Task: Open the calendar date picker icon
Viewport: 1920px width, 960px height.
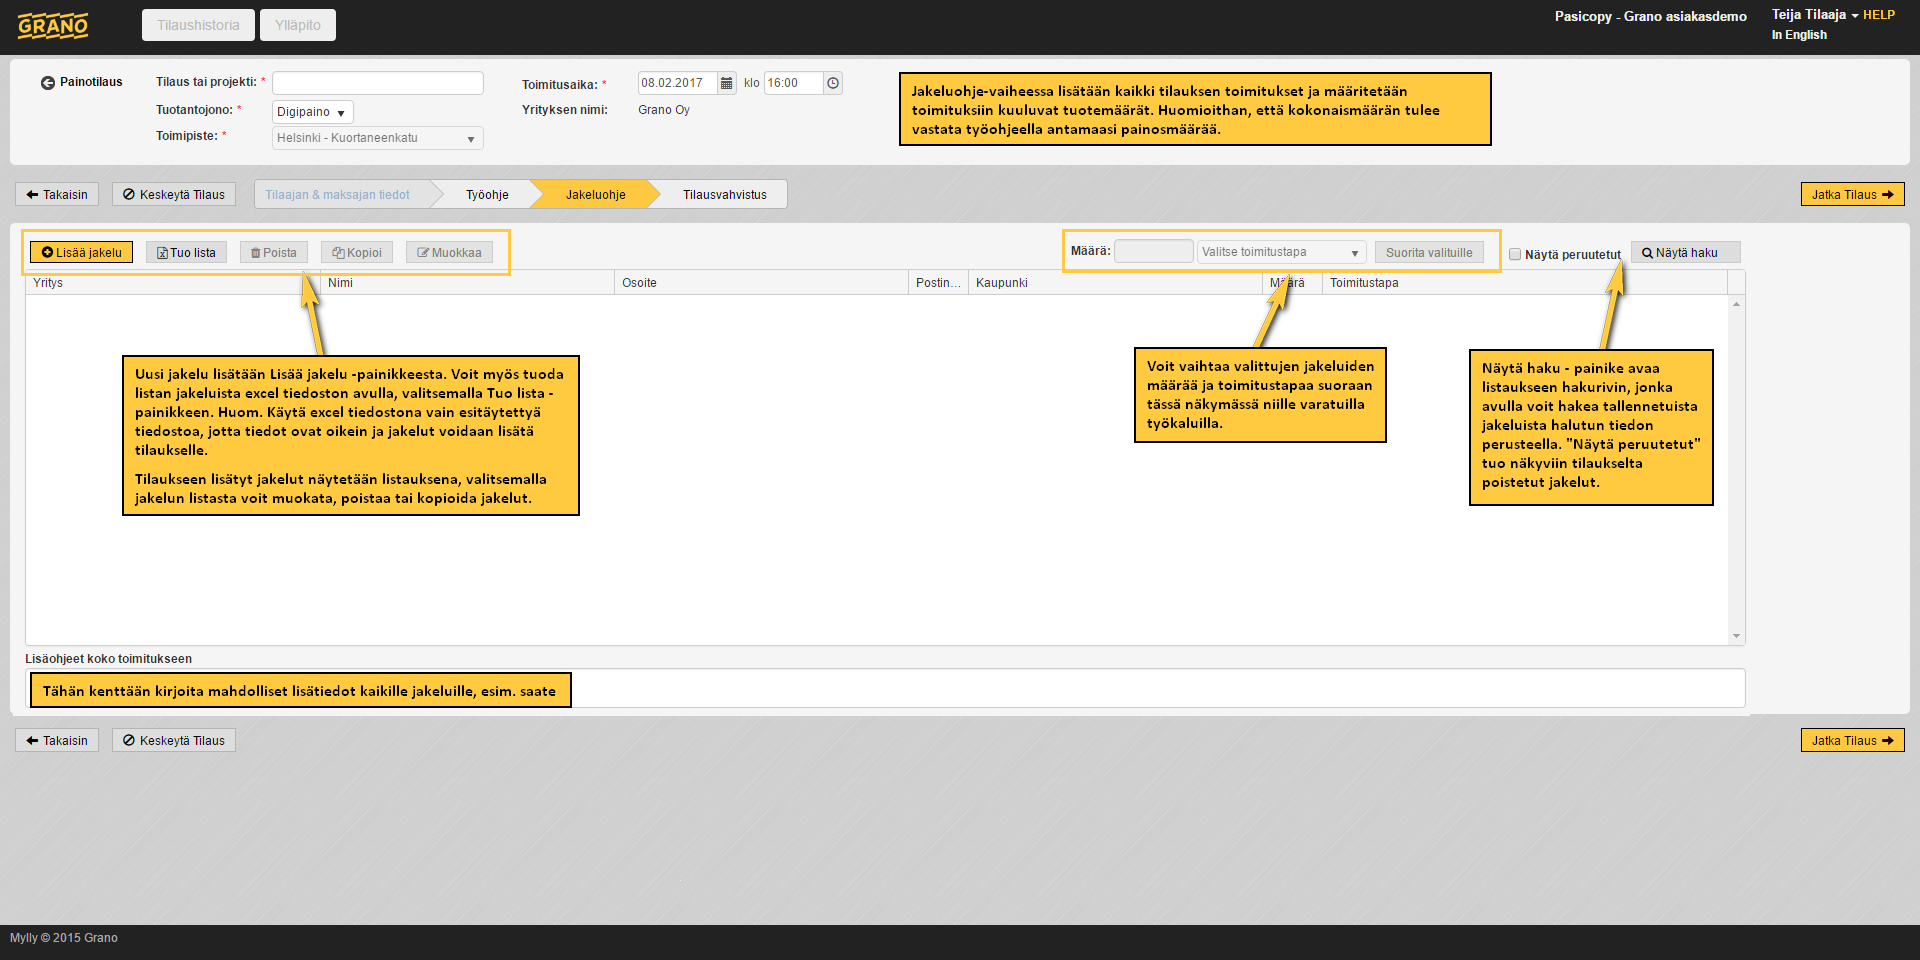Action: [x=727, y=83]
